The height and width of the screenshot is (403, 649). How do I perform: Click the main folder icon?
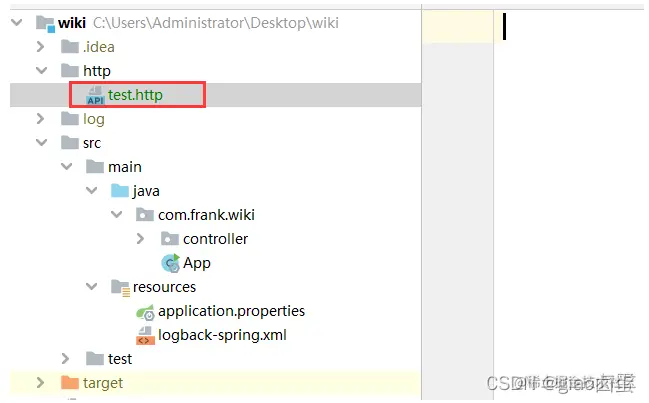click(95, 166)
